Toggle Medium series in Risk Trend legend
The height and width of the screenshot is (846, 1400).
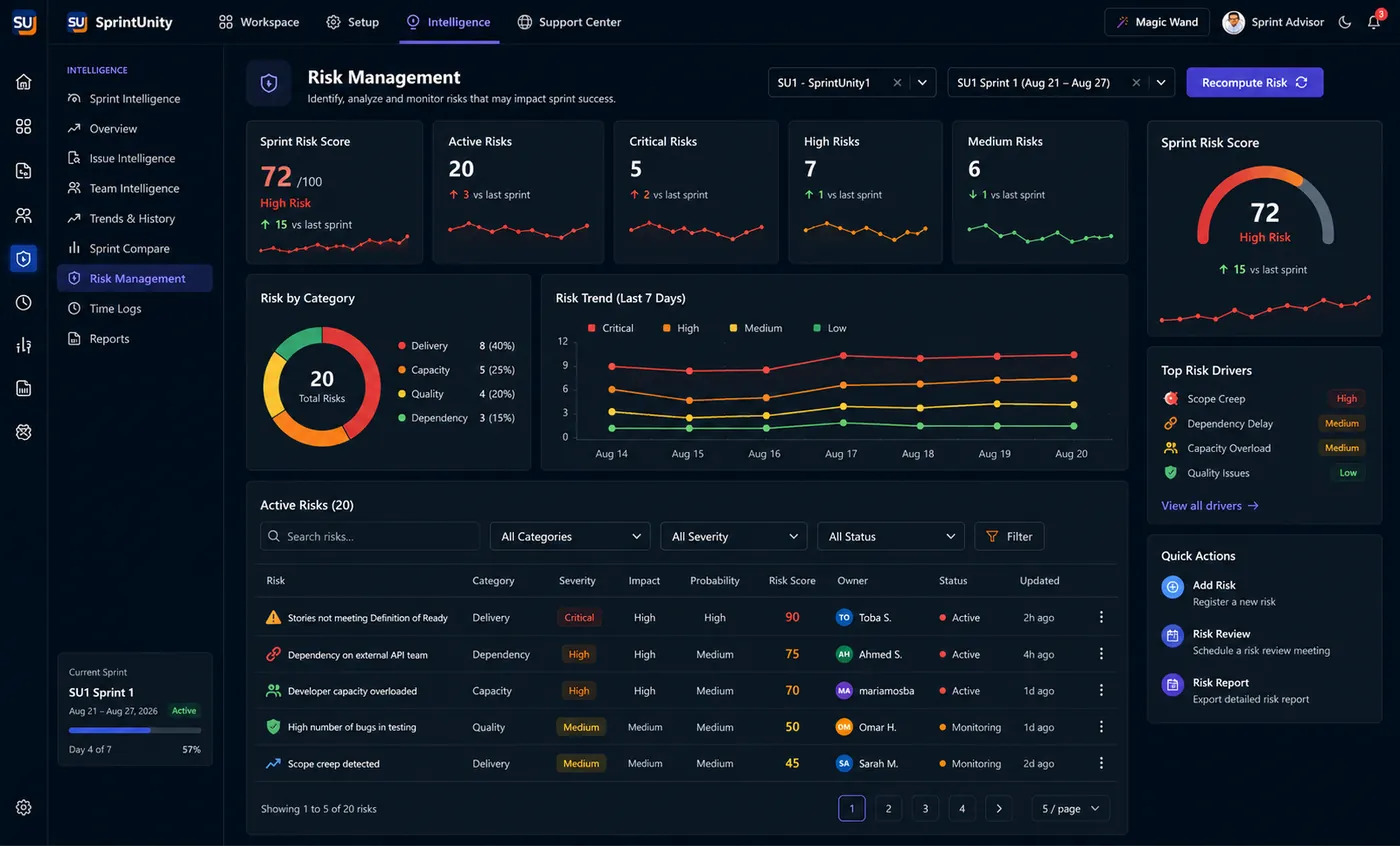click(756, 328)
